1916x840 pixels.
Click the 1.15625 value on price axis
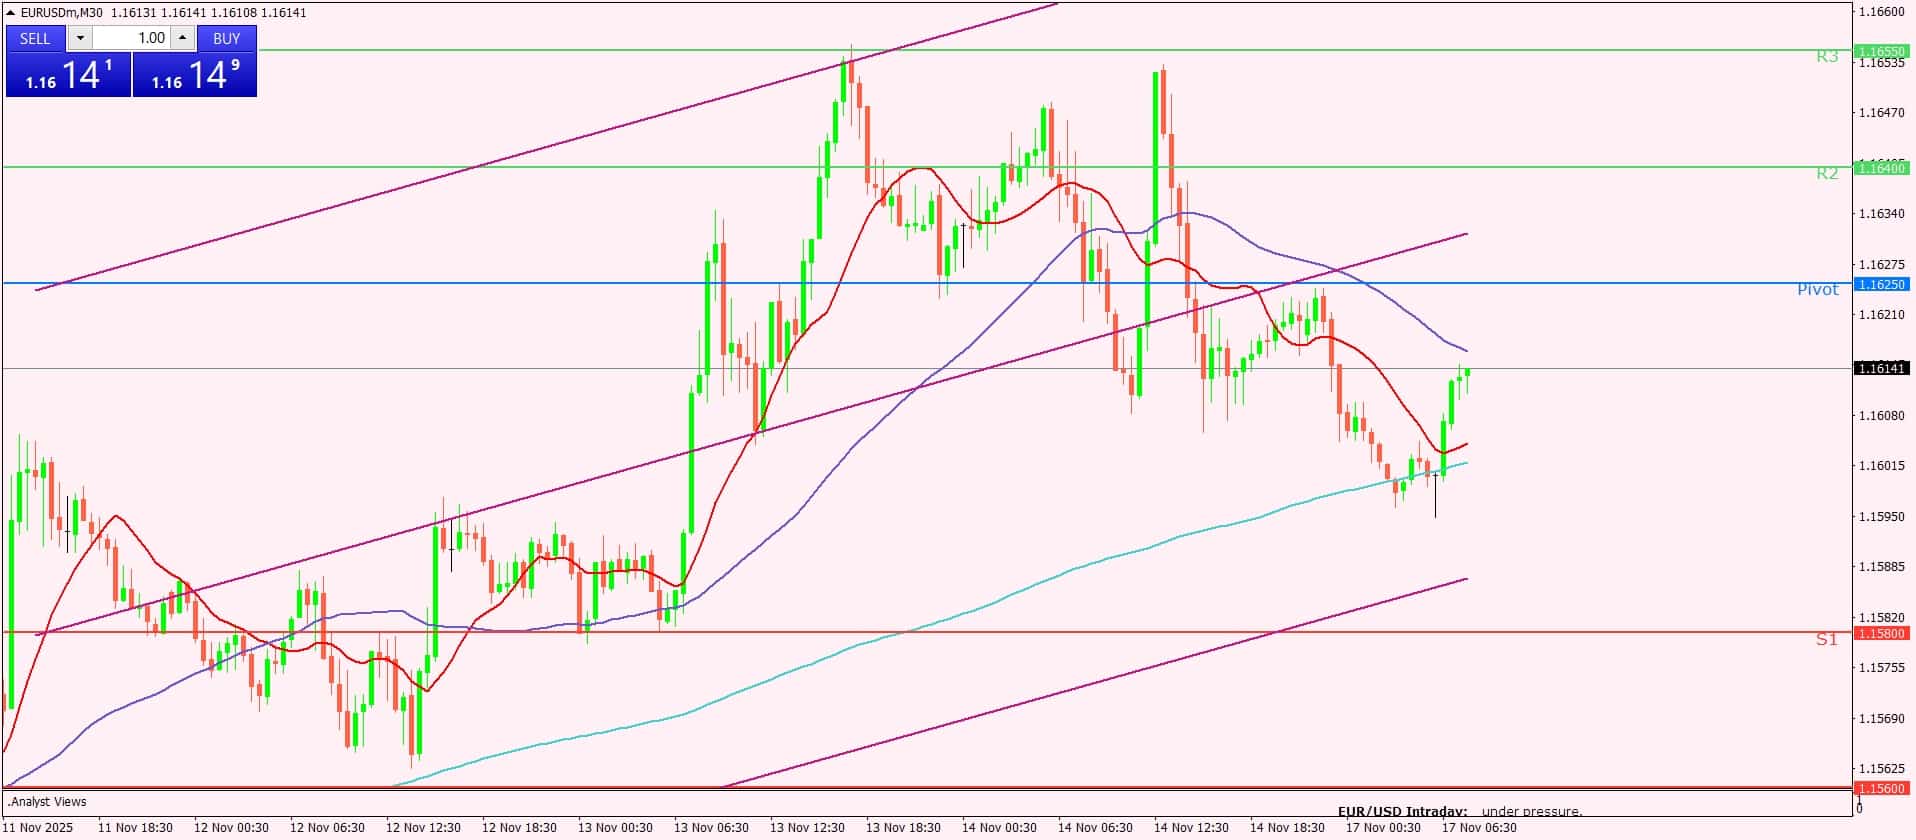(1881, 769)
